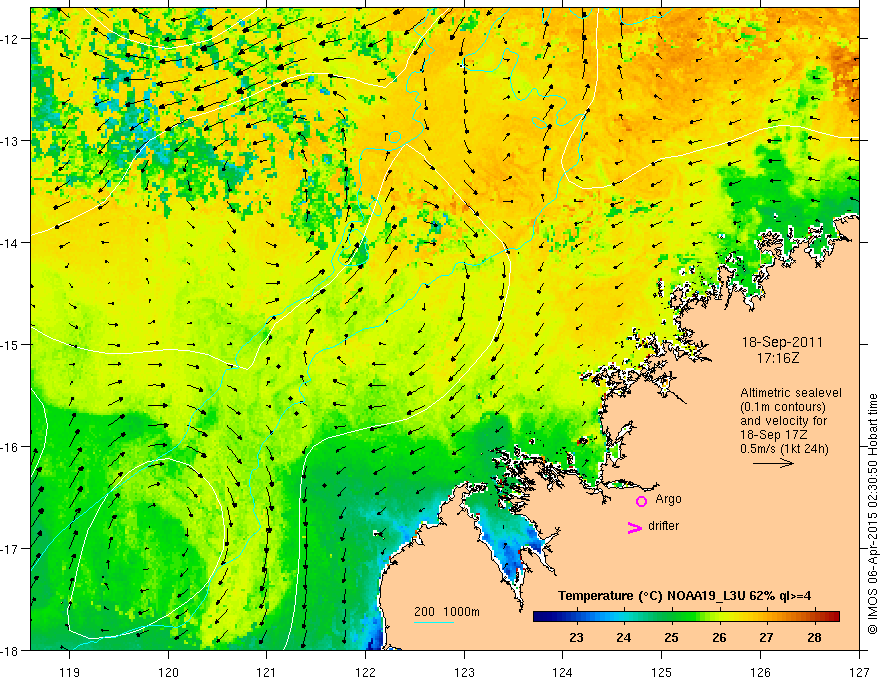This screenshot has height=680, width=880.
Task: Click the color bar value 27
Action: pyautogui.click(x=766, y=637)
